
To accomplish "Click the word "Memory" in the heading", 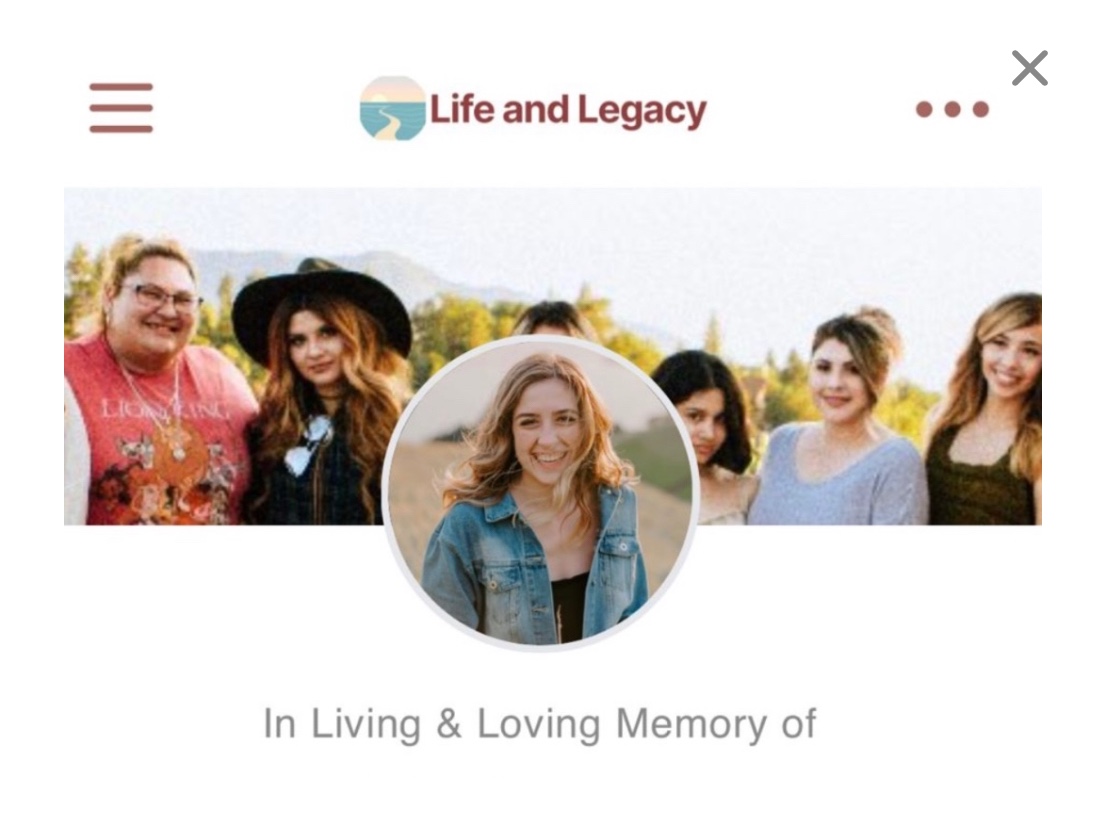I will [x=691, y=724].
